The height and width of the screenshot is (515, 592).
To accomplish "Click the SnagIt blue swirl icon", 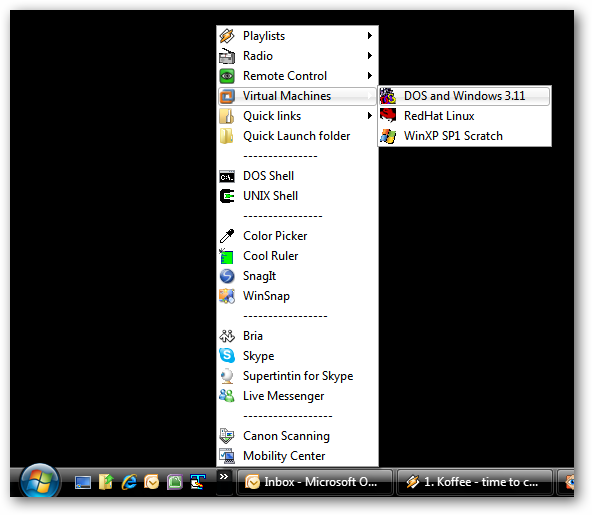I will [227, 276].
